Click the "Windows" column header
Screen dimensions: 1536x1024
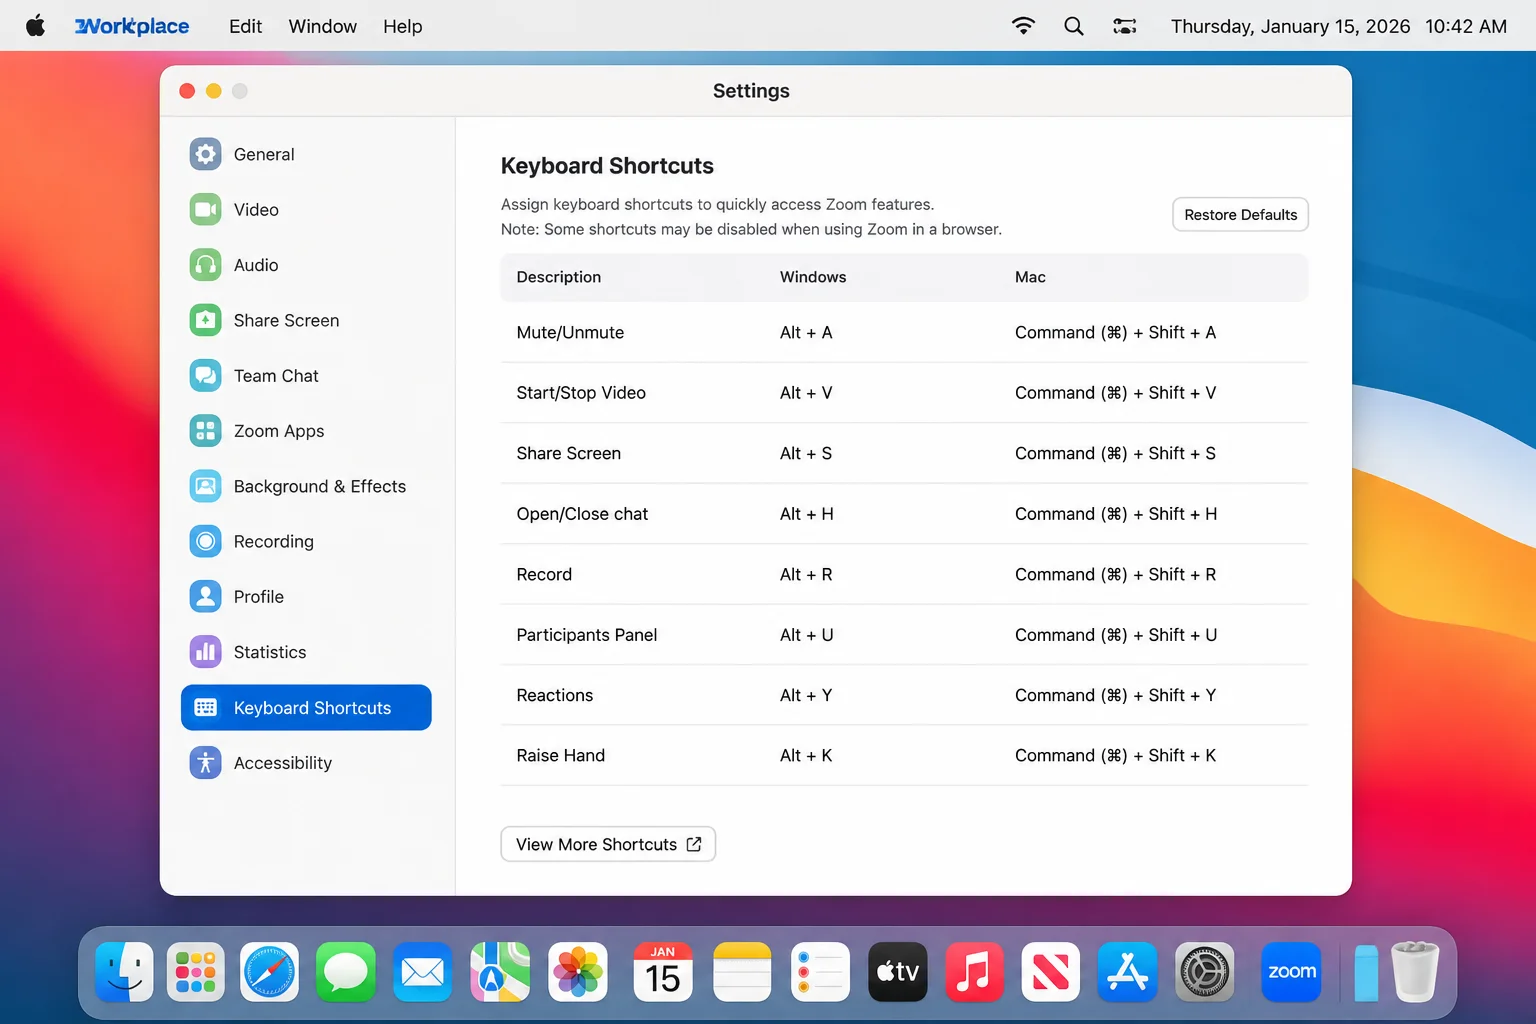pos(812,277)
